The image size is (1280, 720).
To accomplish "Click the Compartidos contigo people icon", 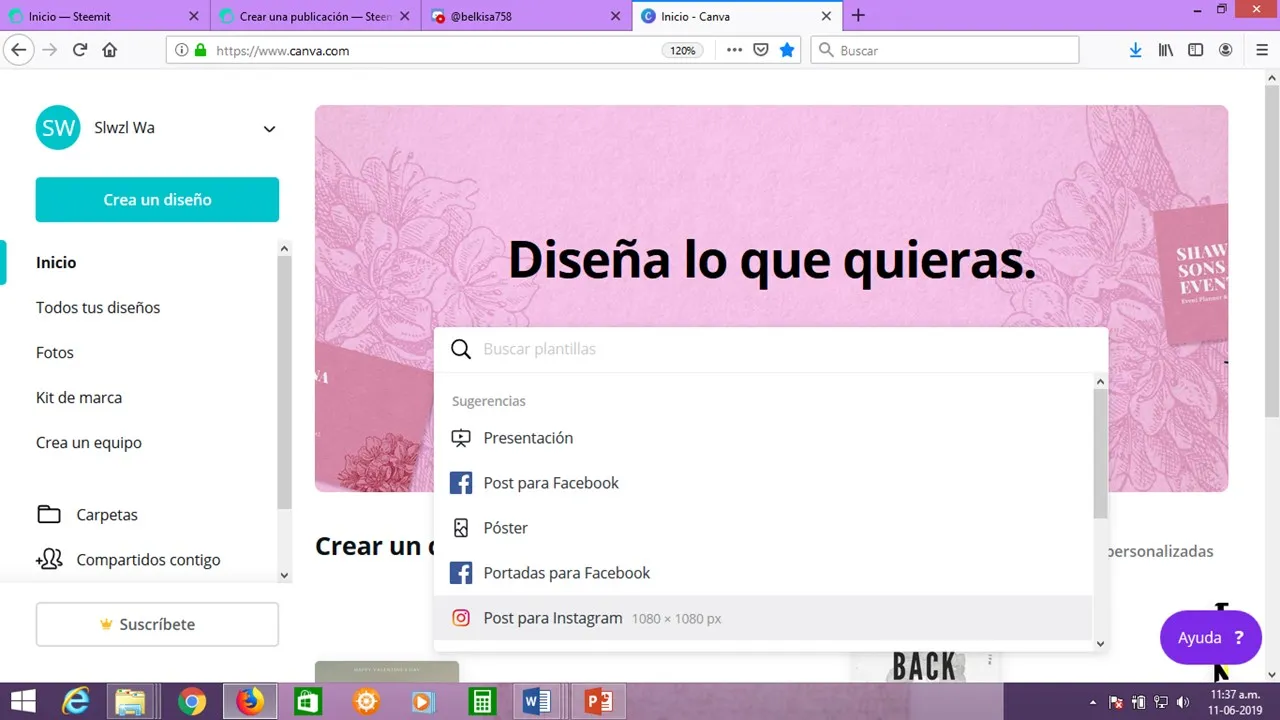I will (49, 560).
